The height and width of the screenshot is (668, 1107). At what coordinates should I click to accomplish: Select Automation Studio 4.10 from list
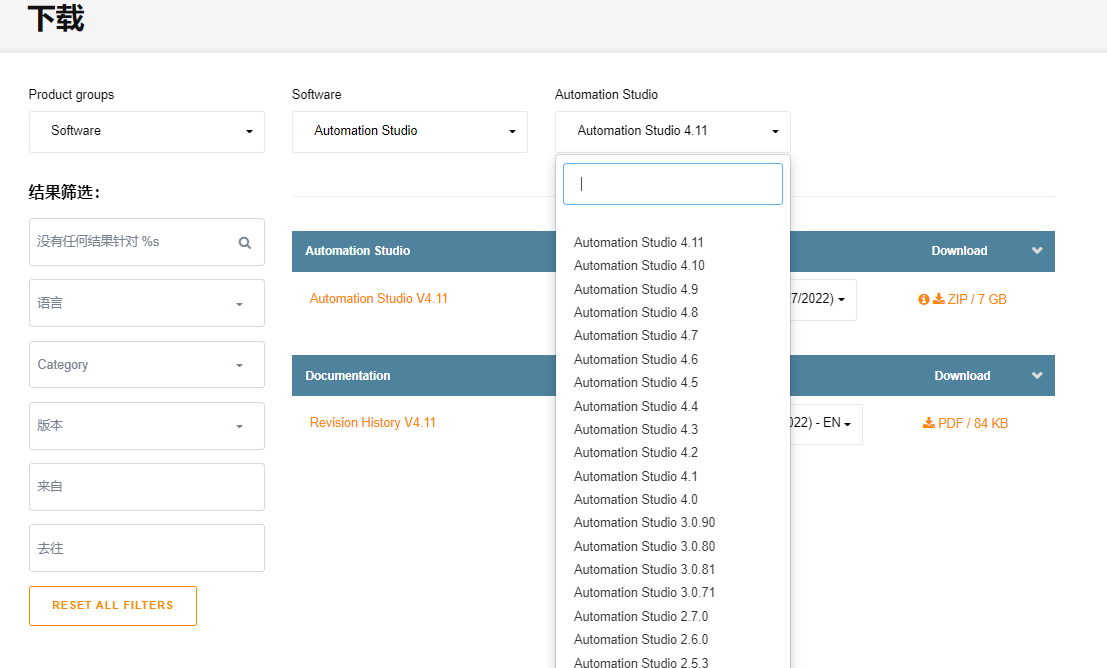point(639,266)
